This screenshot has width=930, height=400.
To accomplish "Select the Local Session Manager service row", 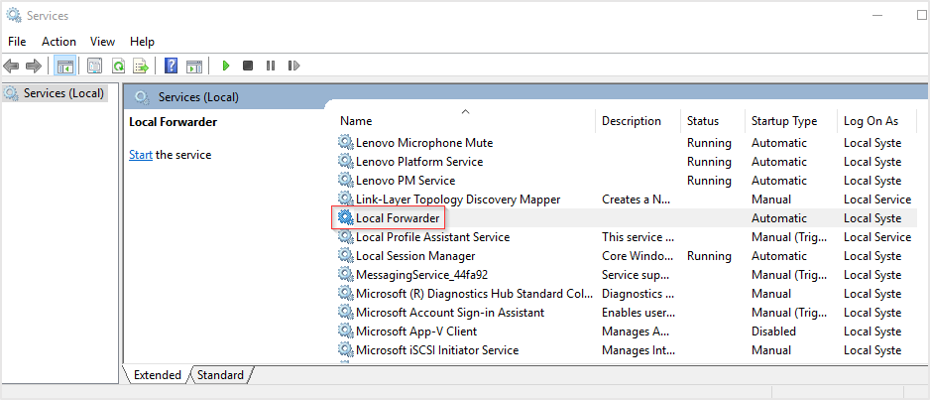I will [626, 256].
